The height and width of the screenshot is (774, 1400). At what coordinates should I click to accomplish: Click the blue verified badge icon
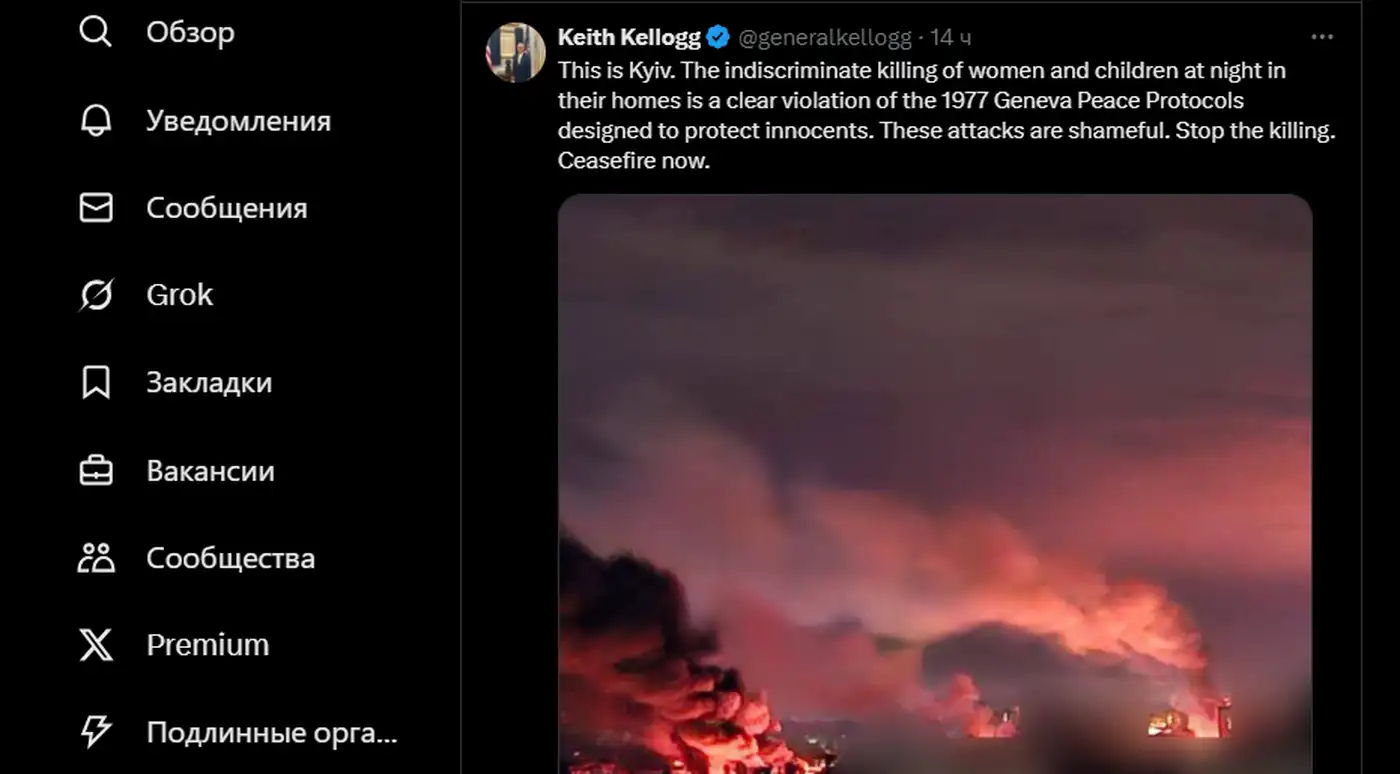point(718,38)
